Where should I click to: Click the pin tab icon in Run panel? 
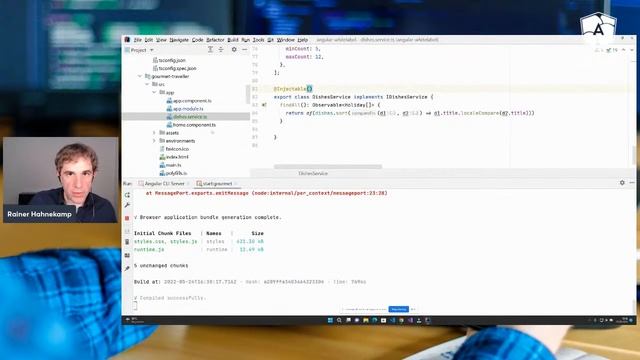(127, 269)
